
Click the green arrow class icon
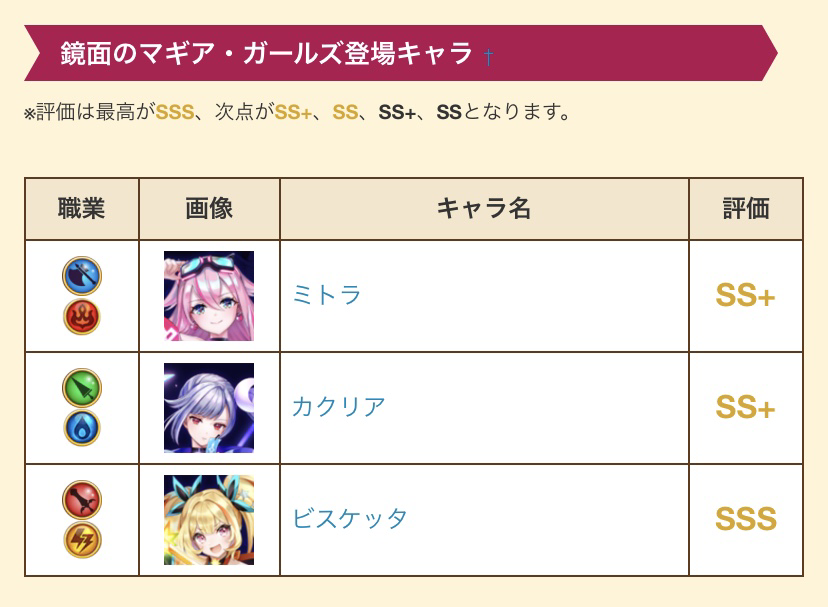[x=82, y=388]
